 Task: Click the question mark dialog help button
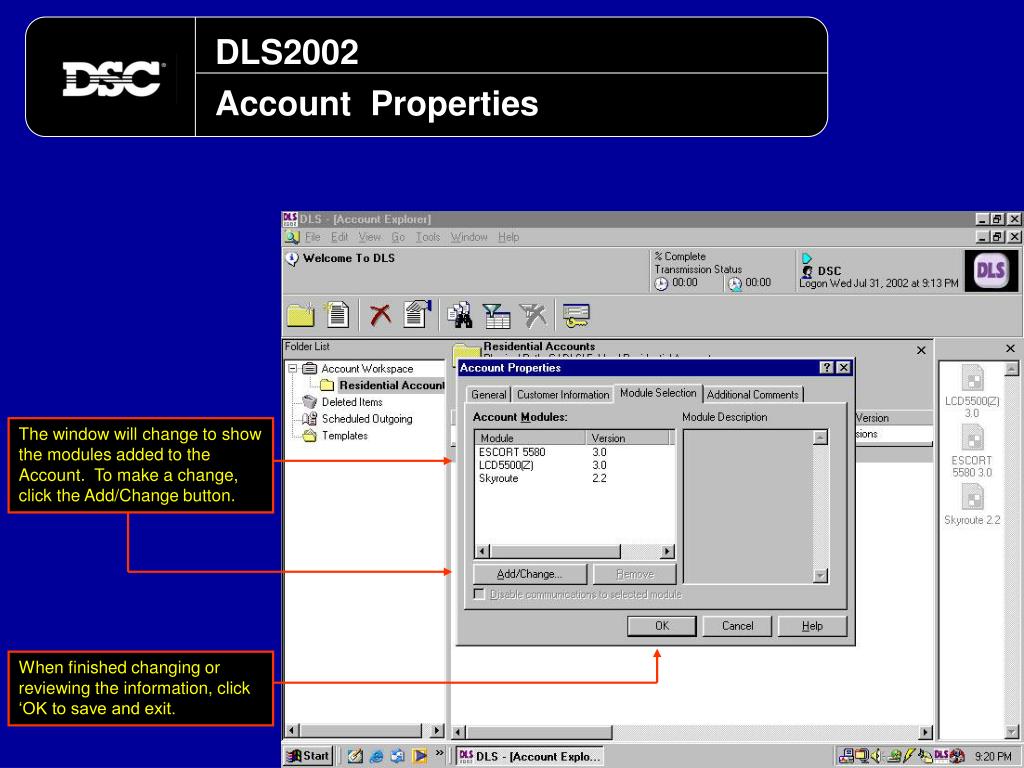pyautogui.click(x=827, y=368)
